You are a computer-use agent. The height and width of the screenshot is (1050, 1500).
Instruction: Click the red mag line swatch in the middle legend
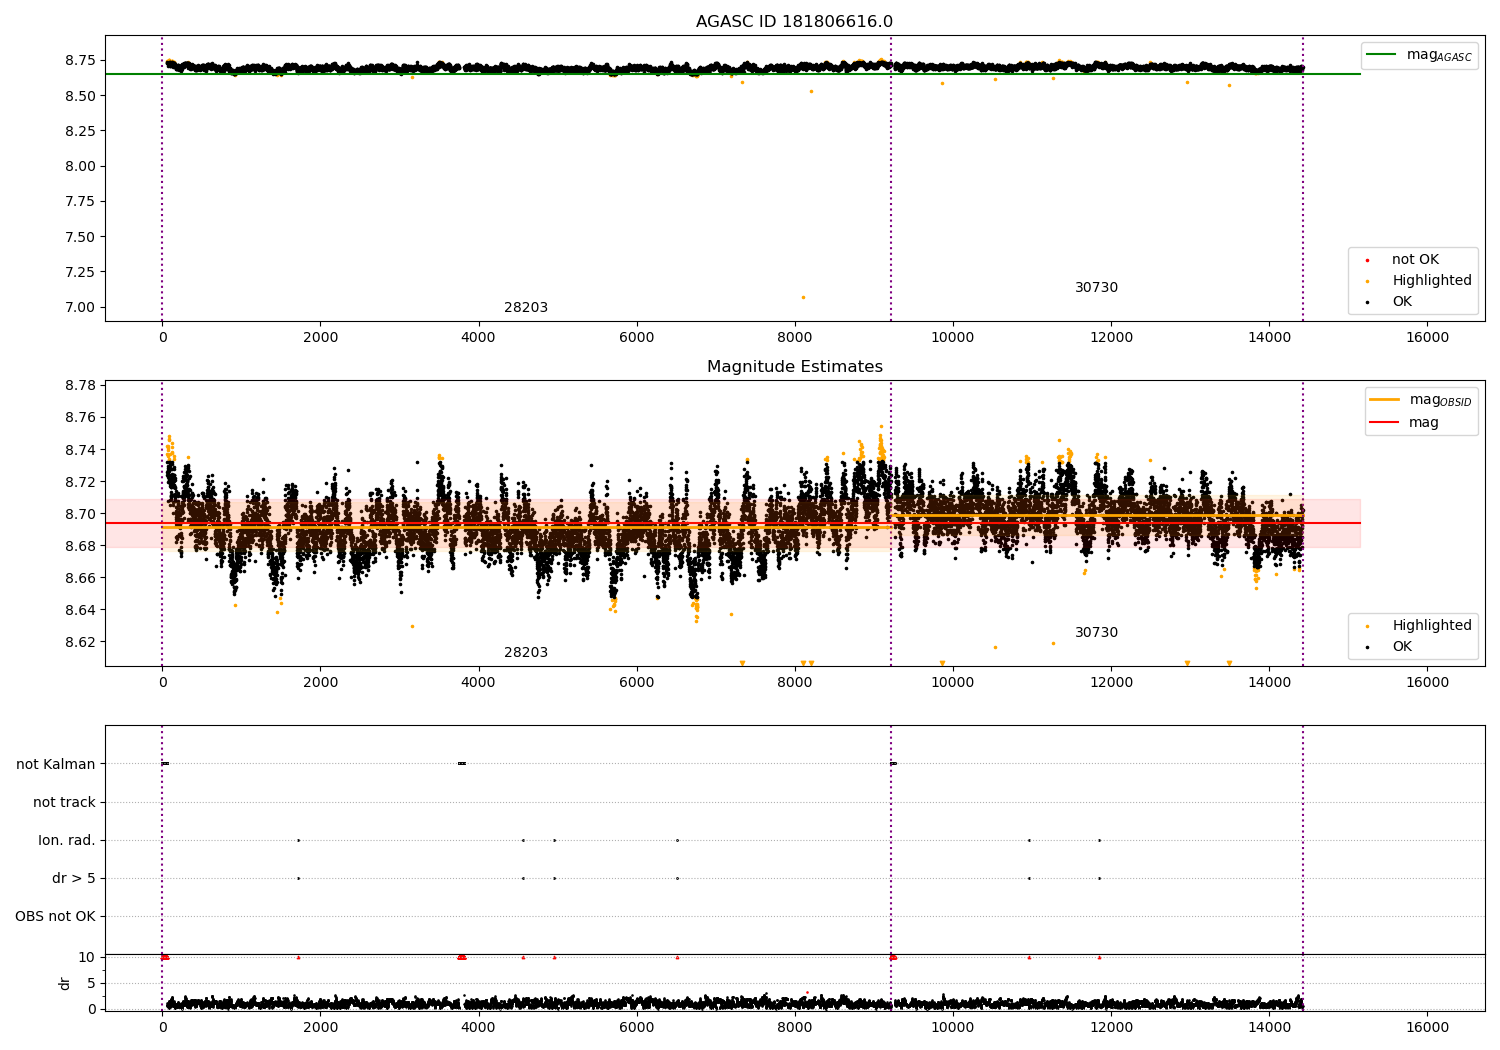point(1384,422)
